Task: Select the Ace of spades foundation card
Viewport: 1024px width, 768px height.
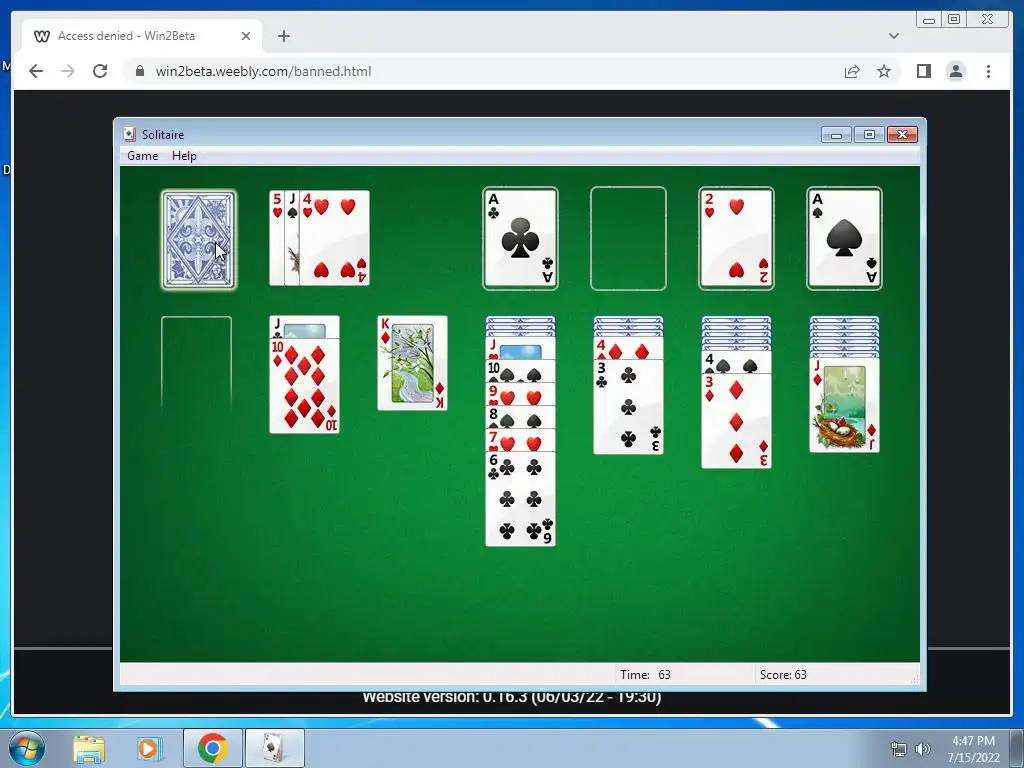Action: click(x=844, y=238)
